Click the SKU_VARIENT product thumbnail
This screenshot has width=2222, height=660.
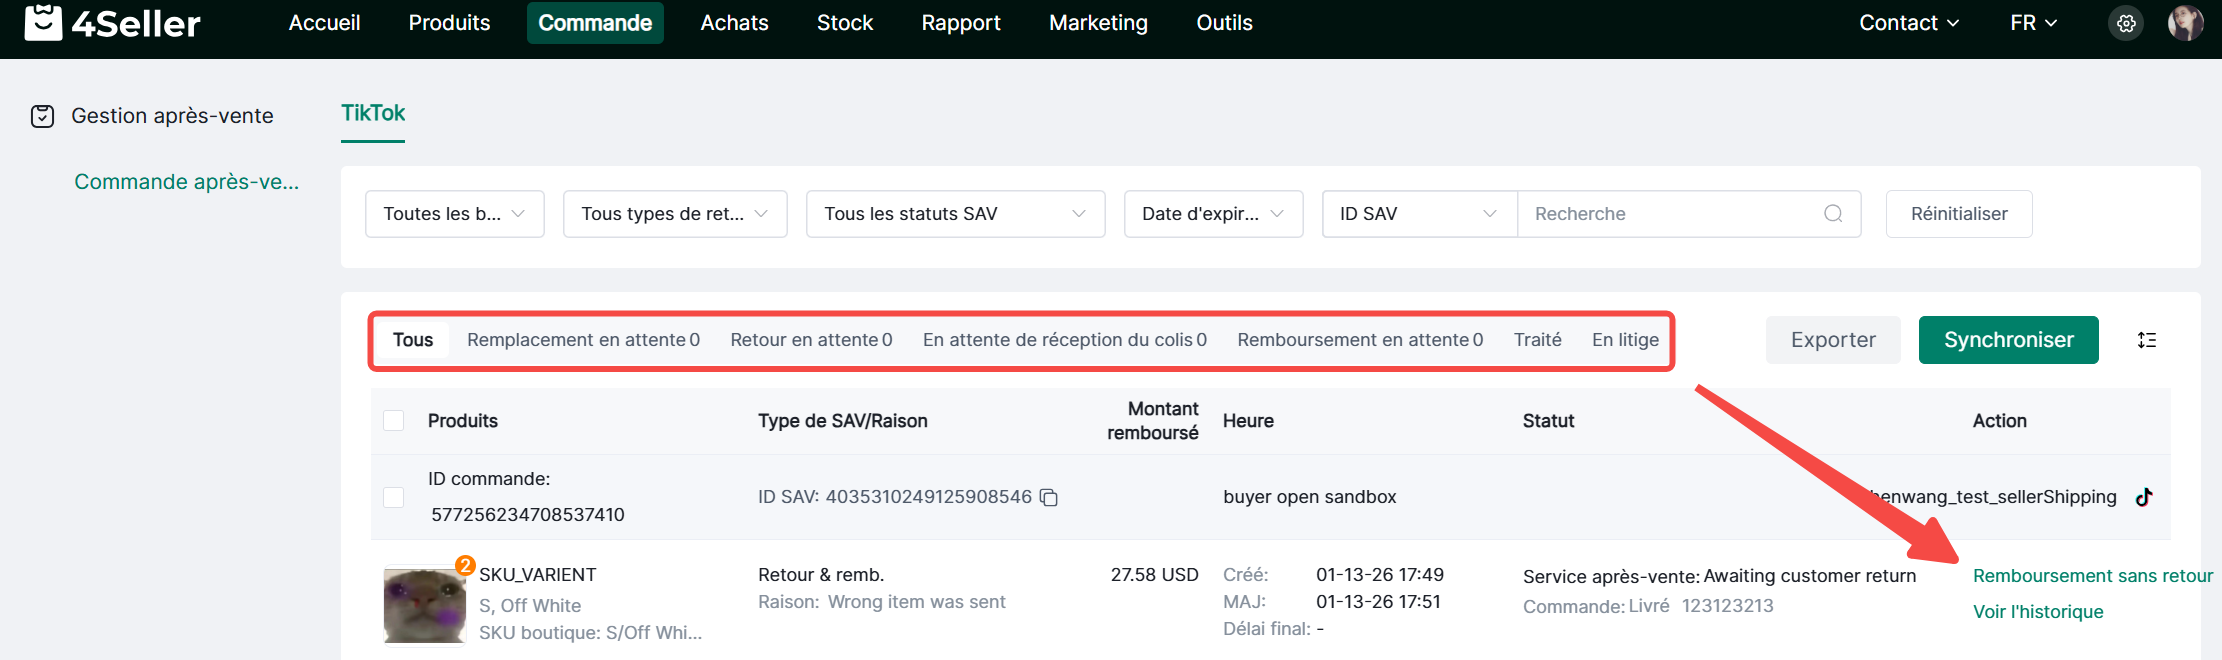coord(424,606)
